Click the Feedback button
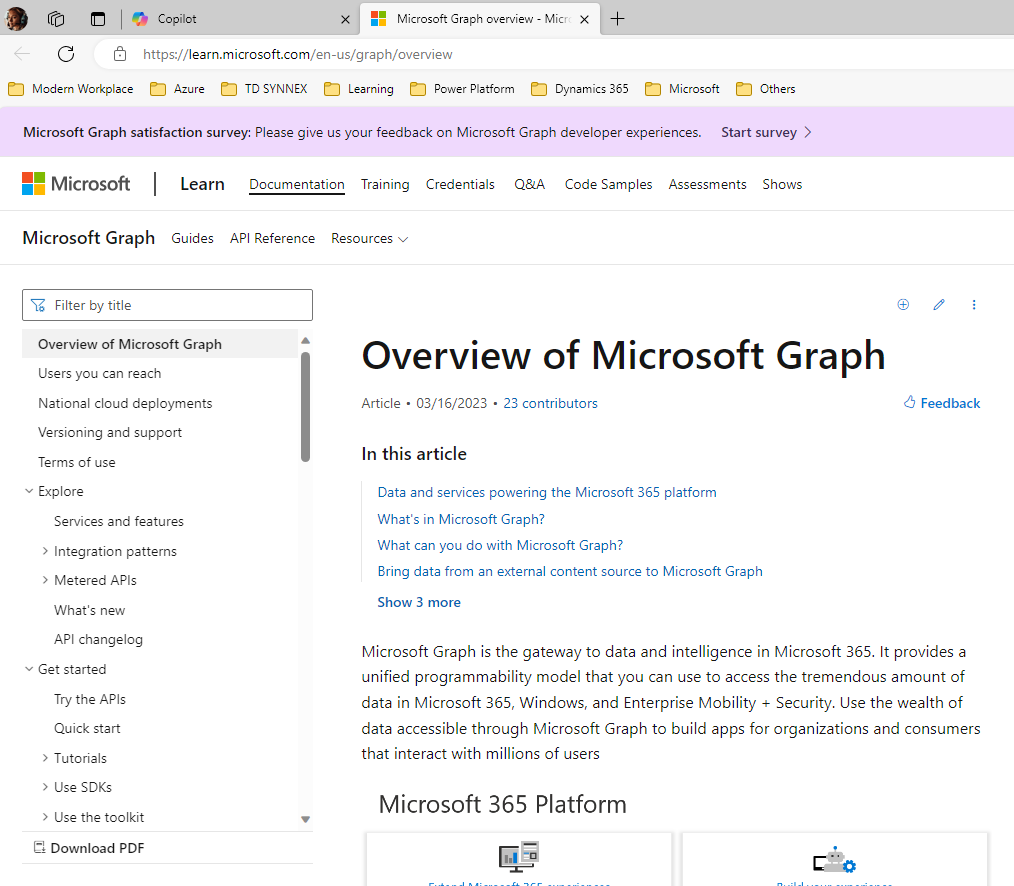 [942, 403]
